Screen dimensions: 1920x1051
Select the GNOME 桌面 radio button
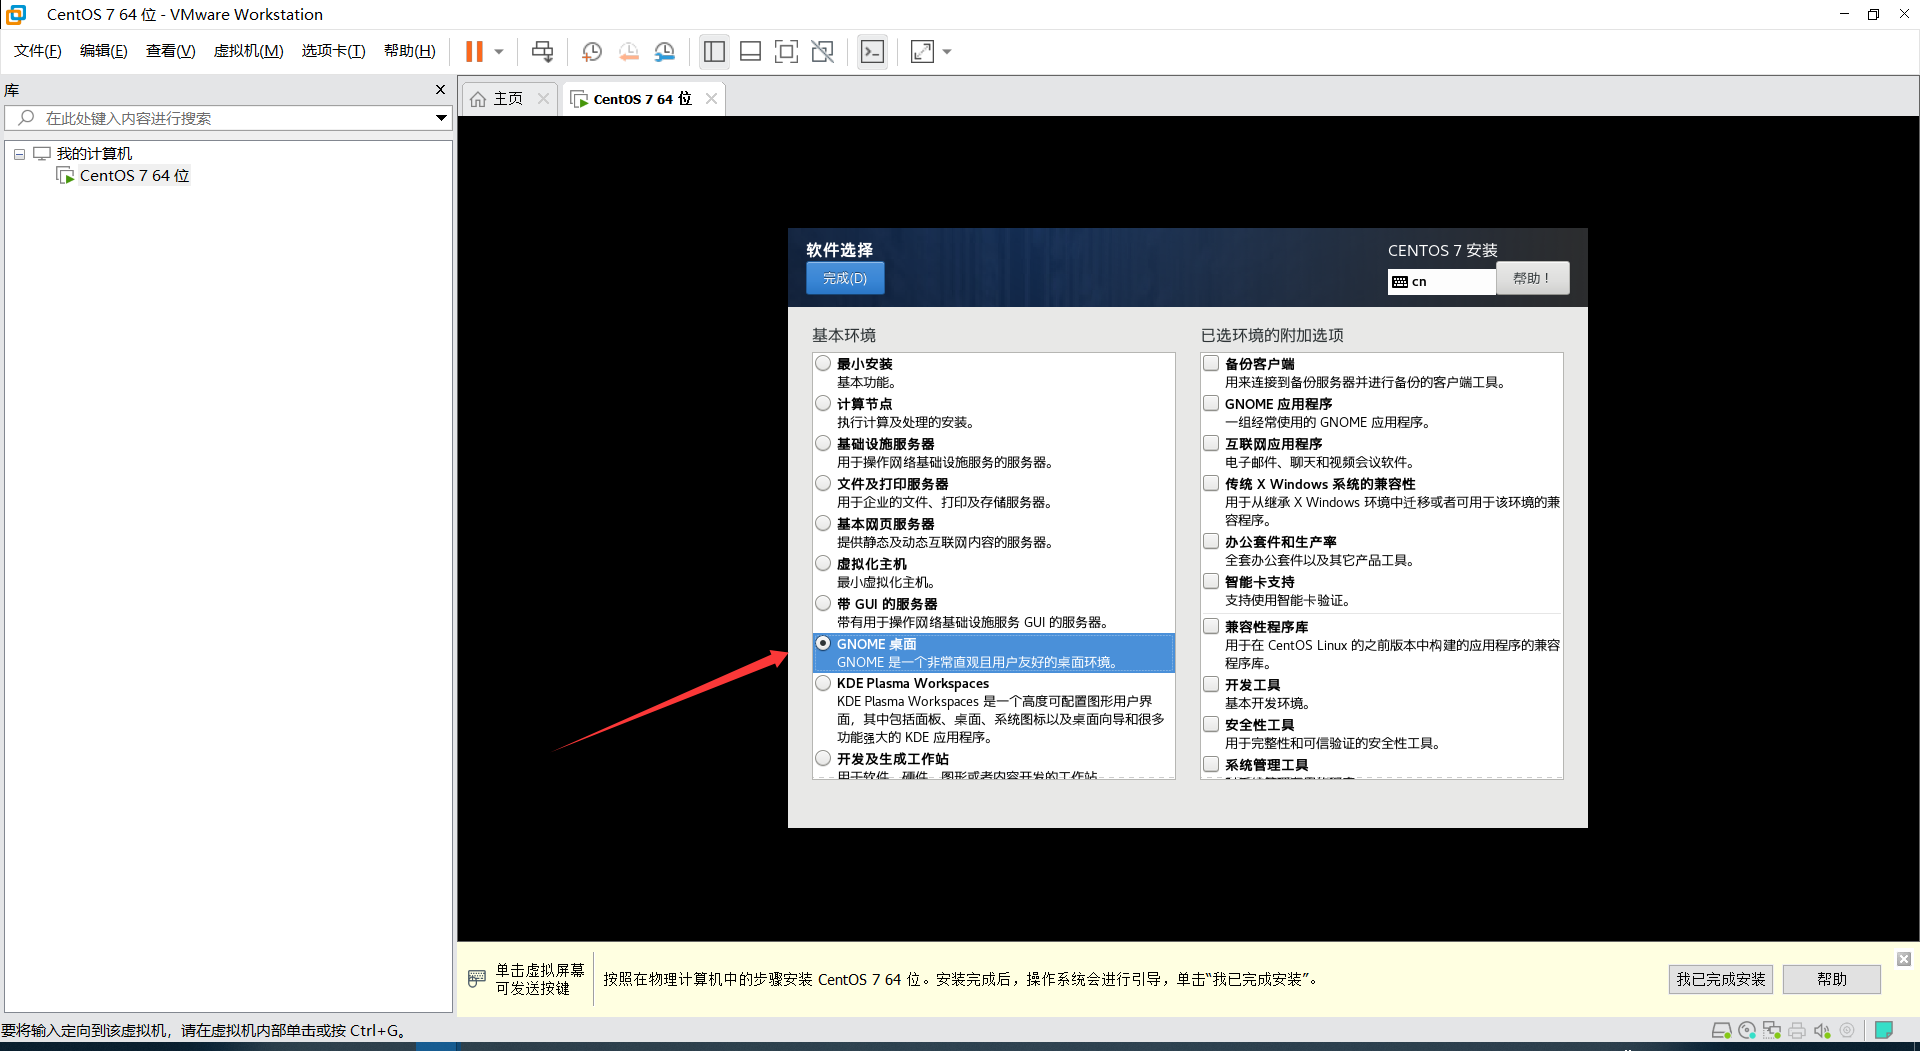click(823, 643)
